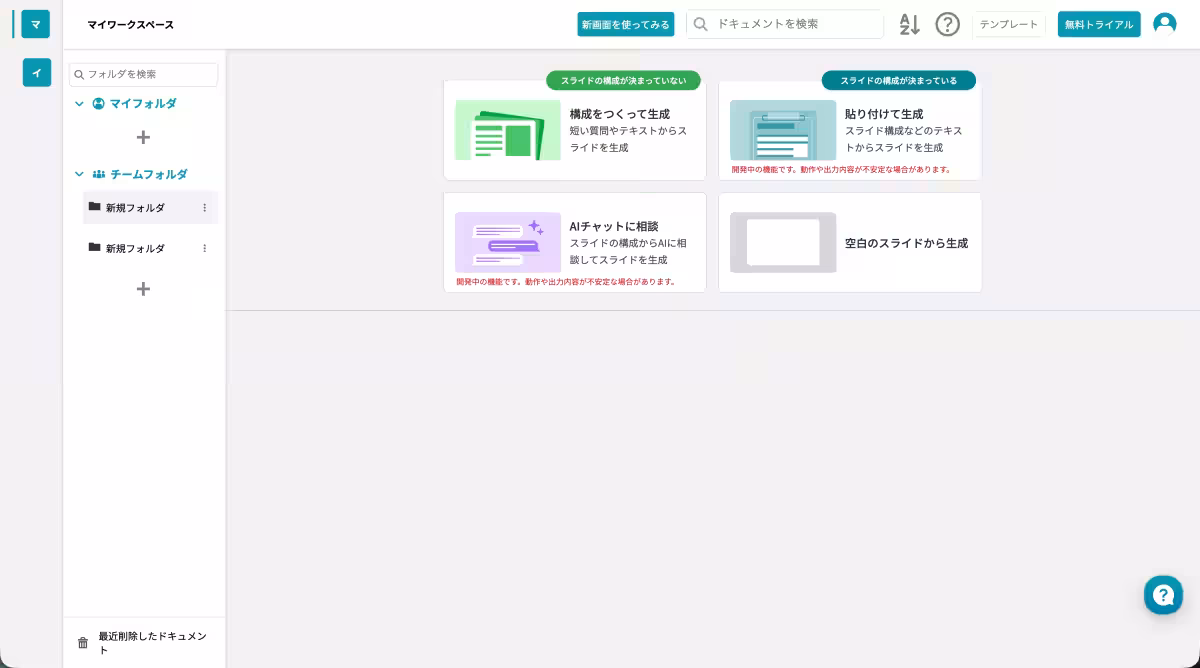Screen dimensions: 1200x668
Task: Open the テンプレート templates page
Action: (x=1008, y=24)
